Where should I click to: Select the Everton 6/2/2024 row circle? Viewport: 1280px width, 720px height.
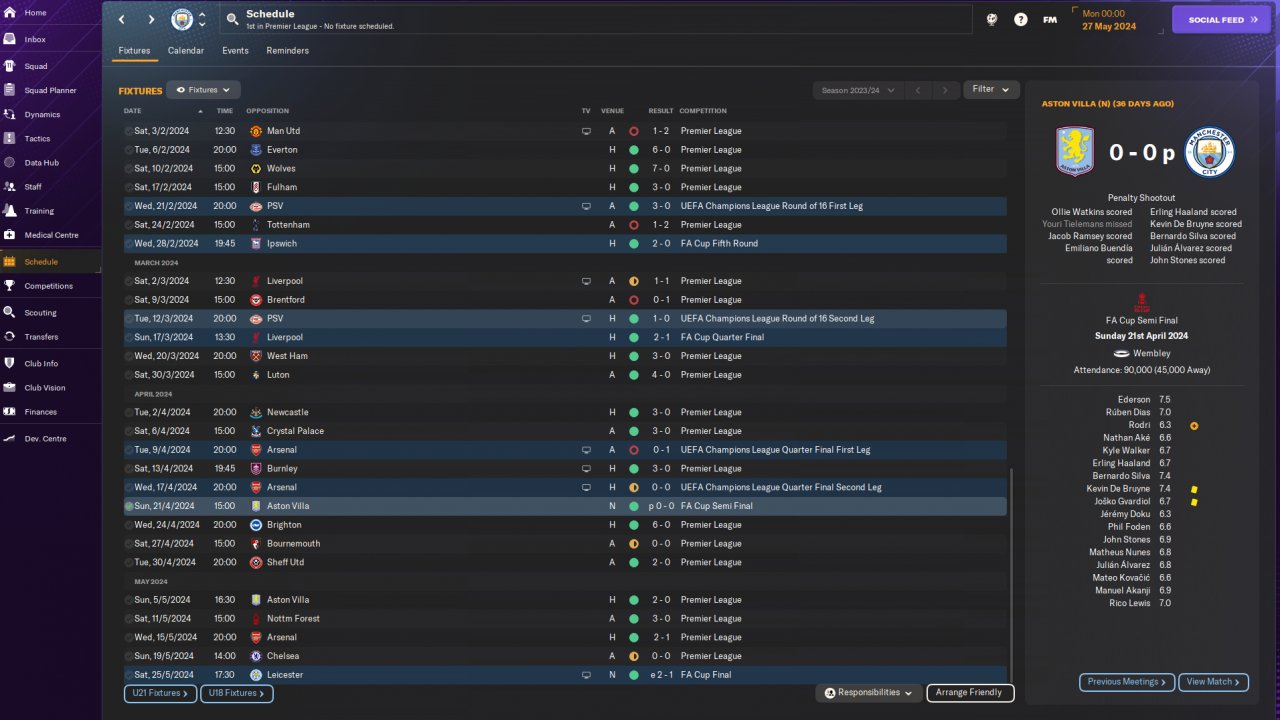coord(129,150)
